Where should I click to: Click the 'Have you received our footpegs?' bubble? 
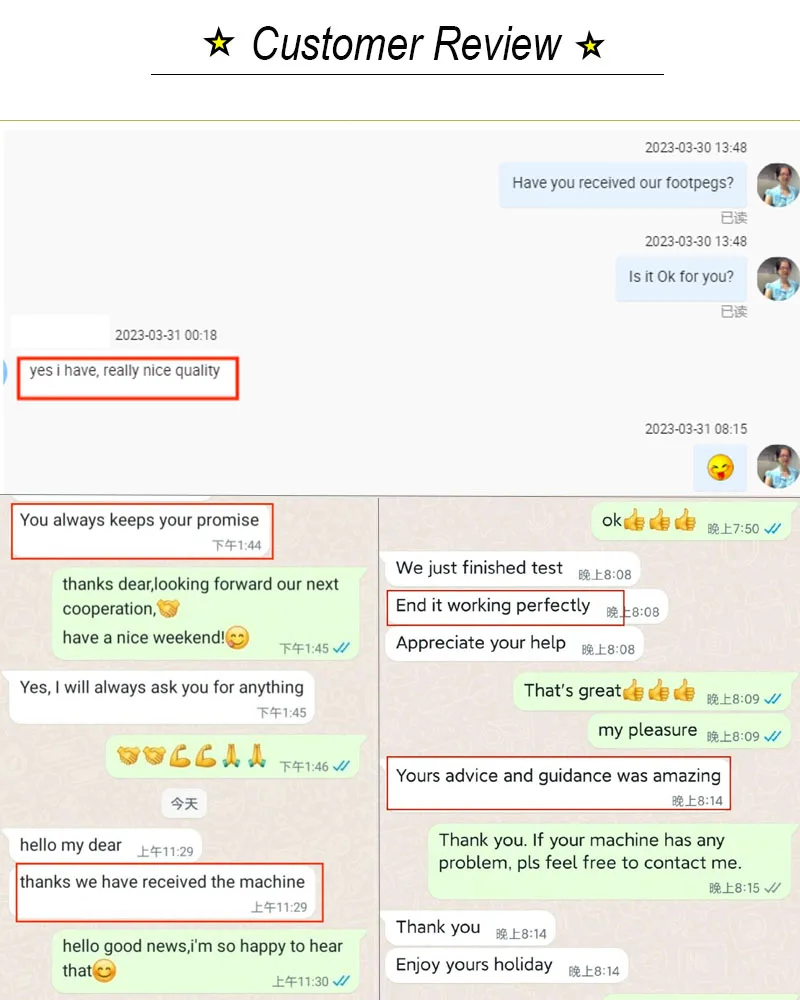623,184
